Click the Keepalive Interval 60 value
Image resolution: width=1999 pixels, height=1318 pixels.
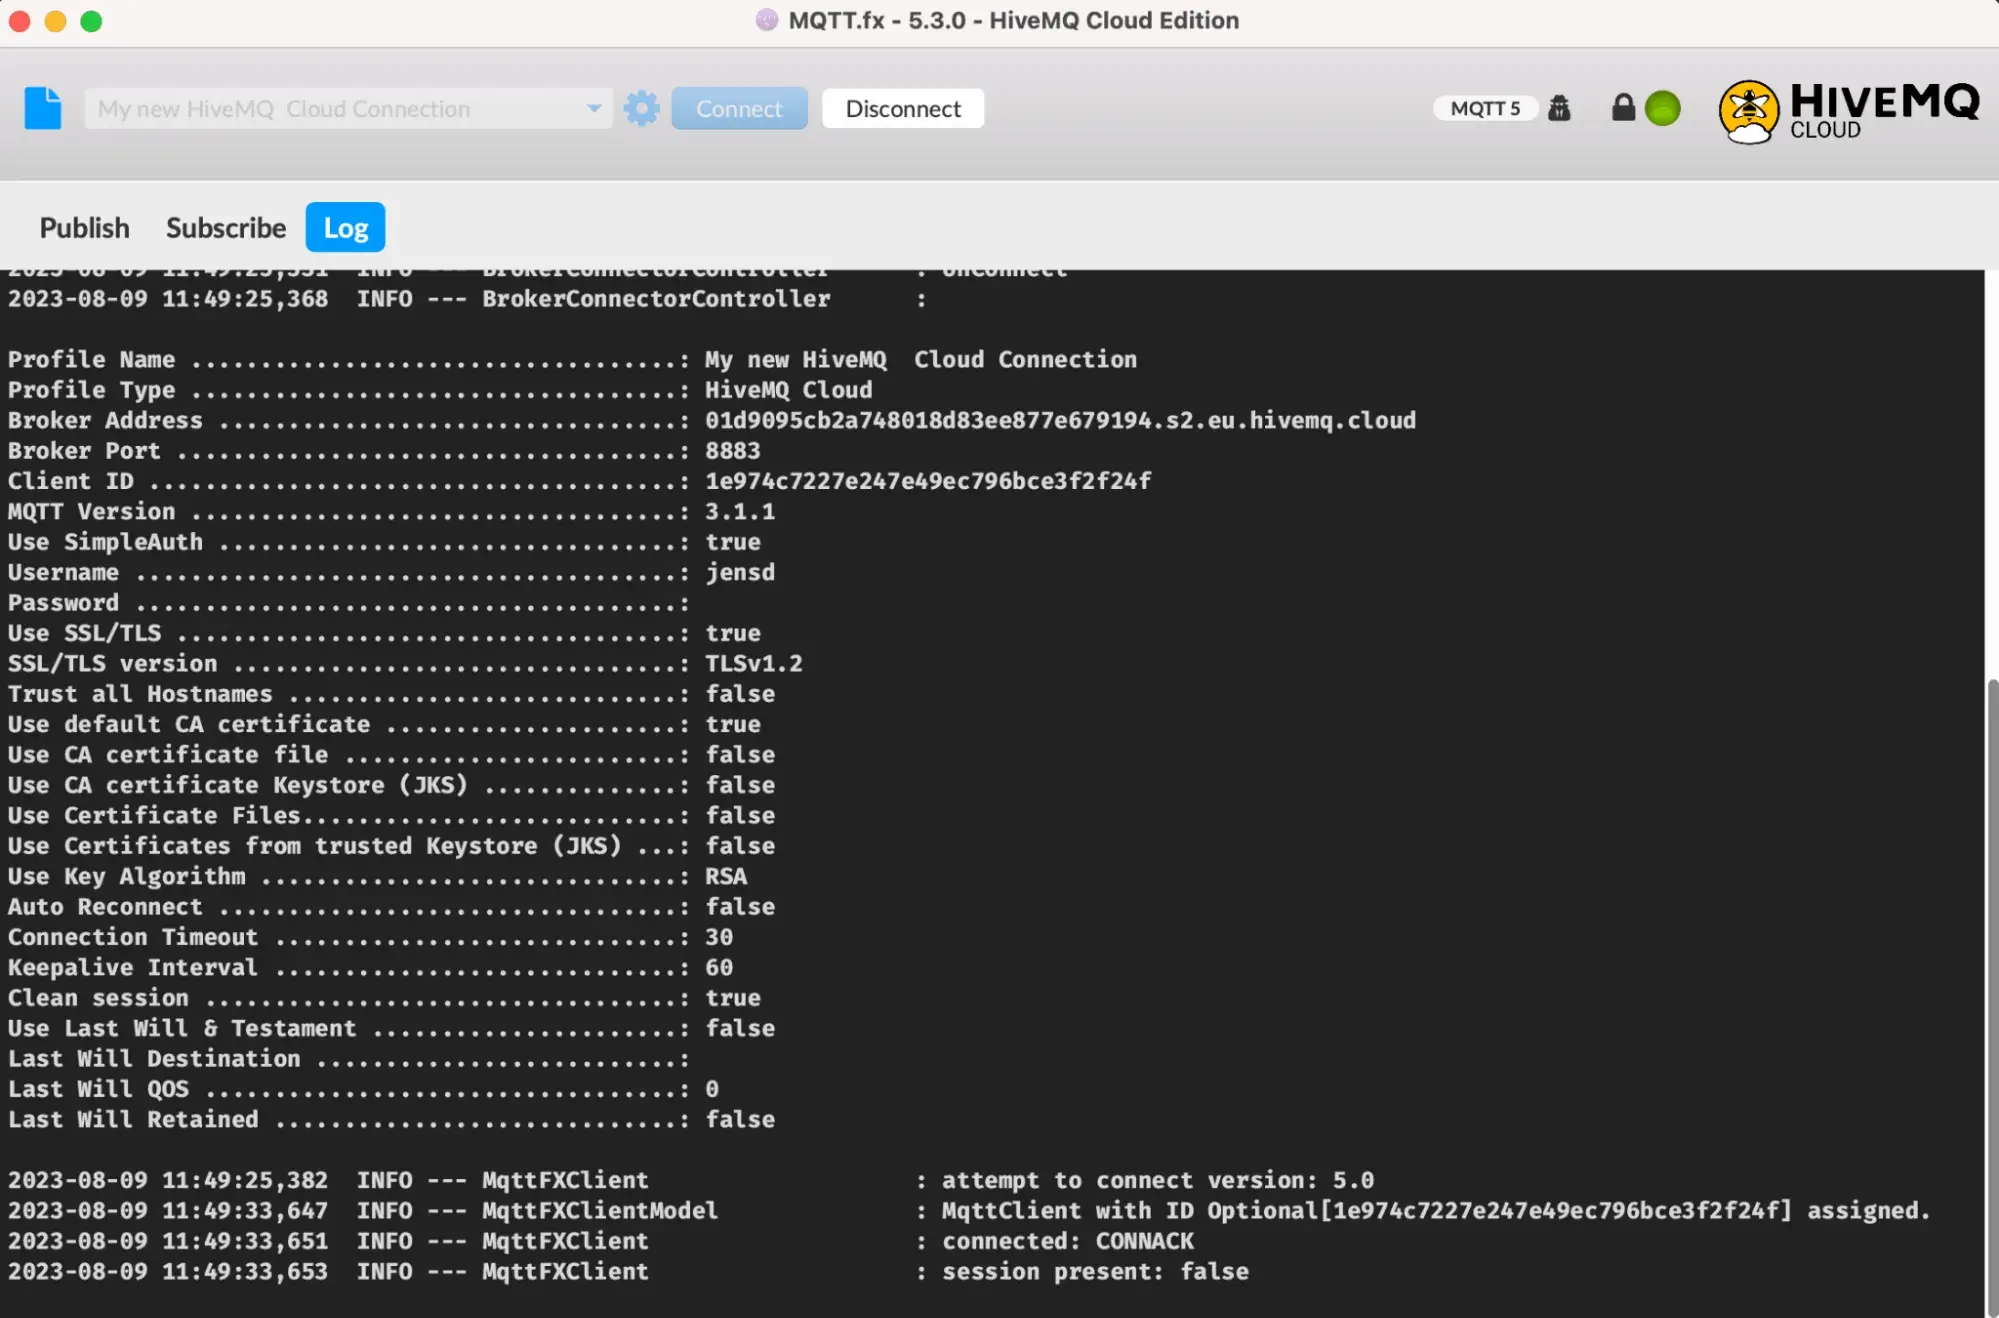[718, 967]
